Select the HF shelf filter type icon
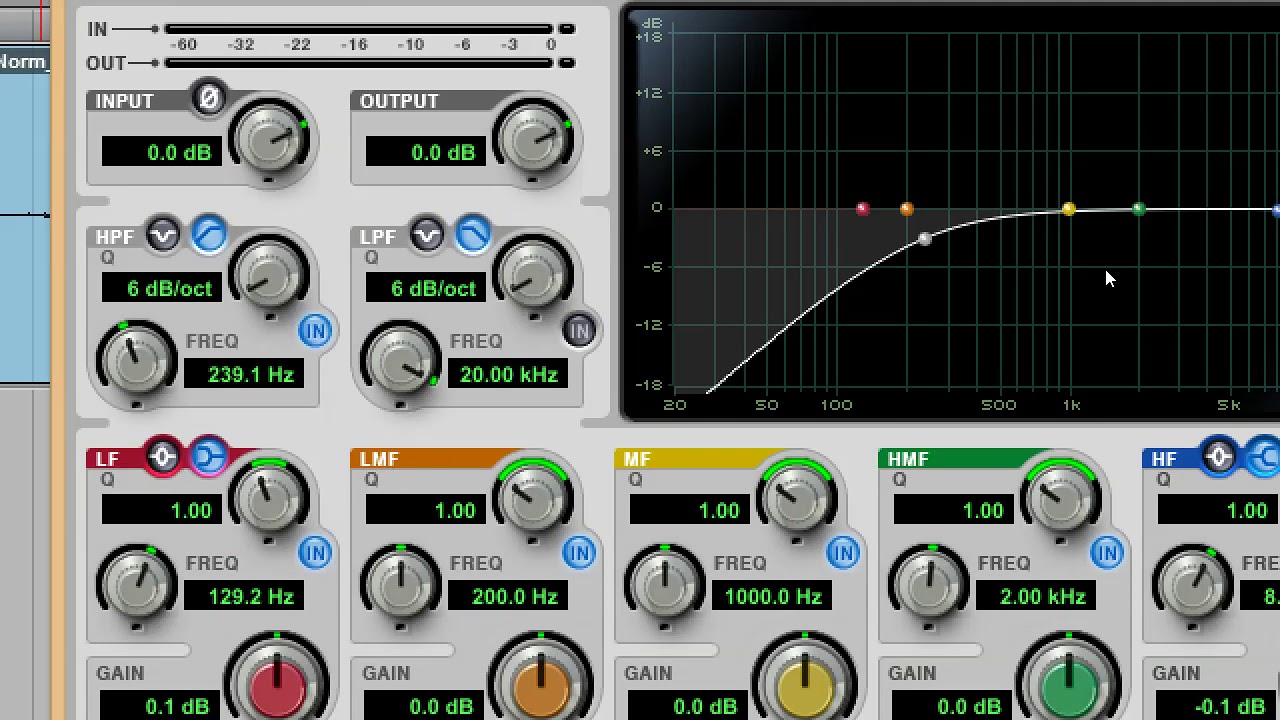Viewport: 1280px width, 720px height. coord(1265,457)
